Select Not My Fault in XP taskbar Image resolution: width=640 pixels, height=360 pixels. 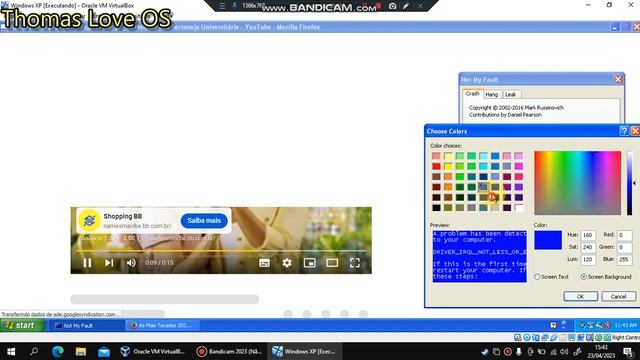[x=87, y=326]
